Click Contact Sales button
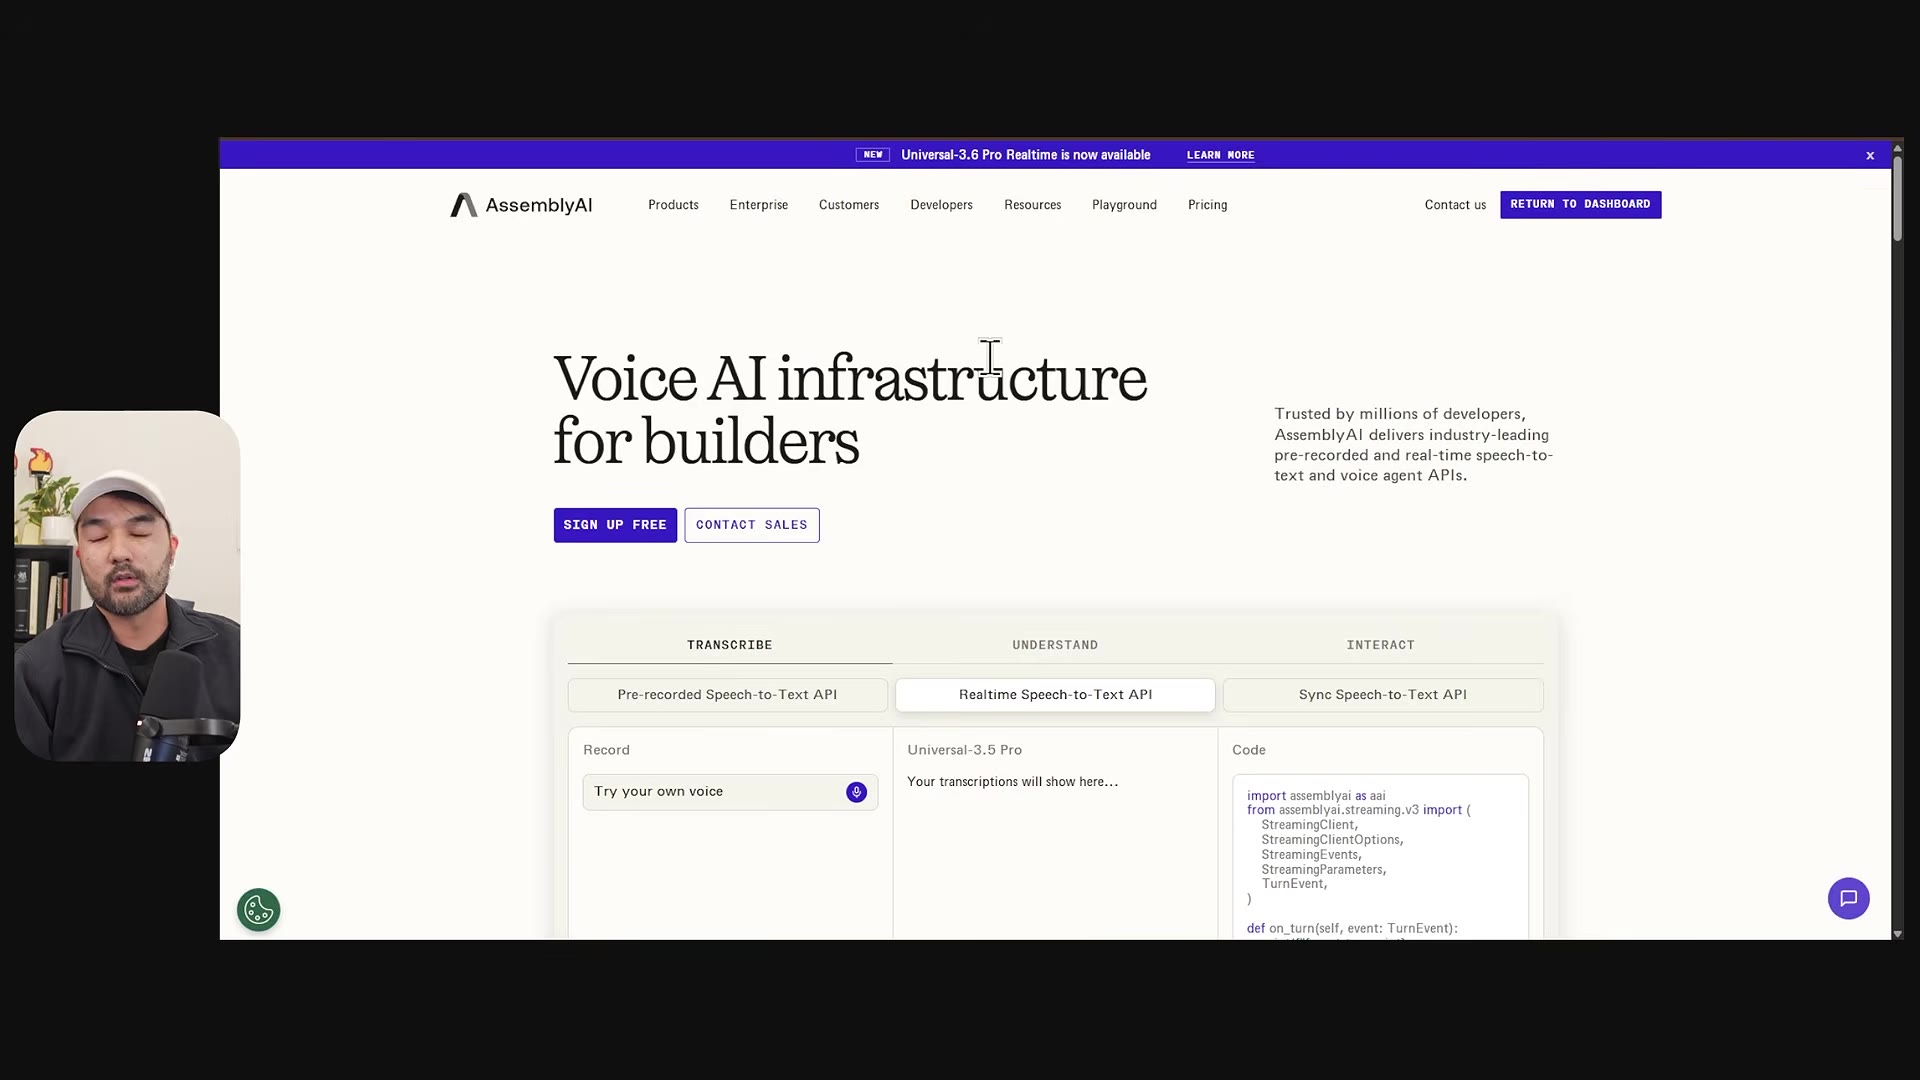 coord(752,525)
